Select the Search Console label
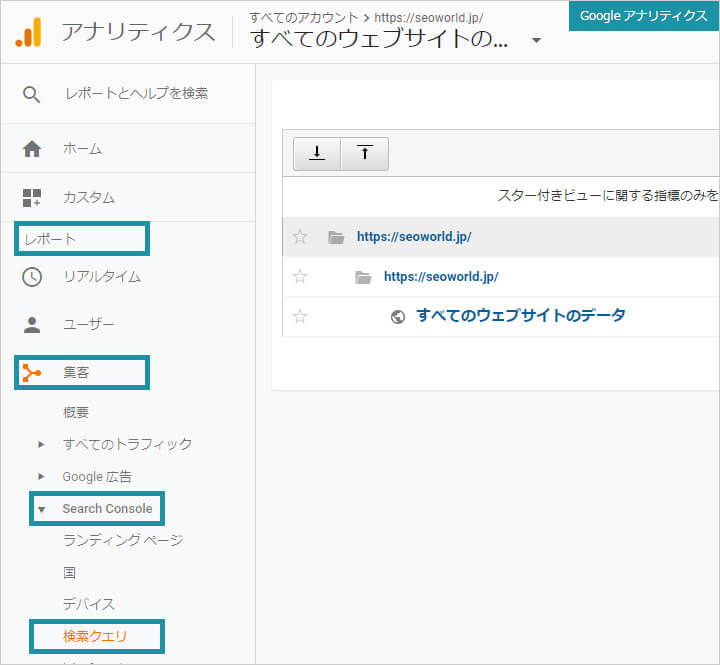Viewport: 720px width, 665px height. point(107,509)
